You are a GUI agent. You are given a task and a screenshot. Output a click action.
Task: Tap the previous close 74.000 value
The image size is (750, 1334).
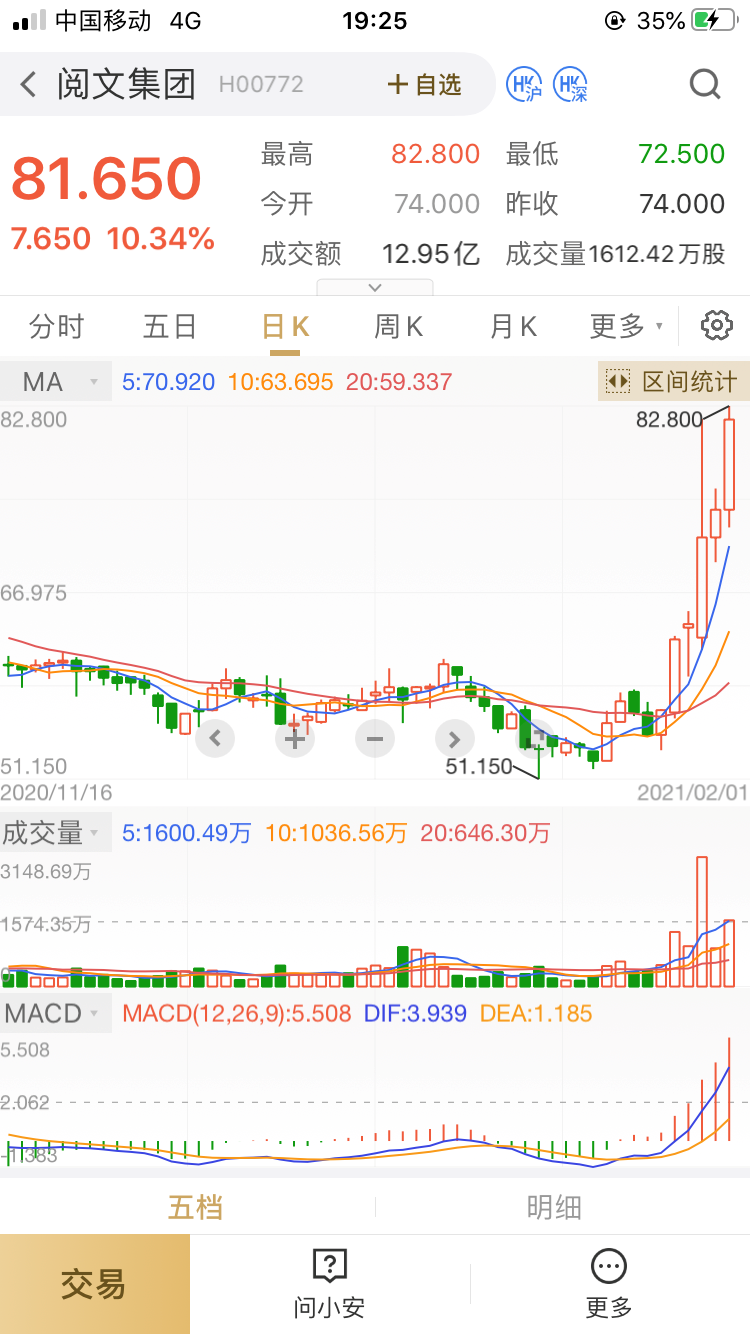click(682, 204)
